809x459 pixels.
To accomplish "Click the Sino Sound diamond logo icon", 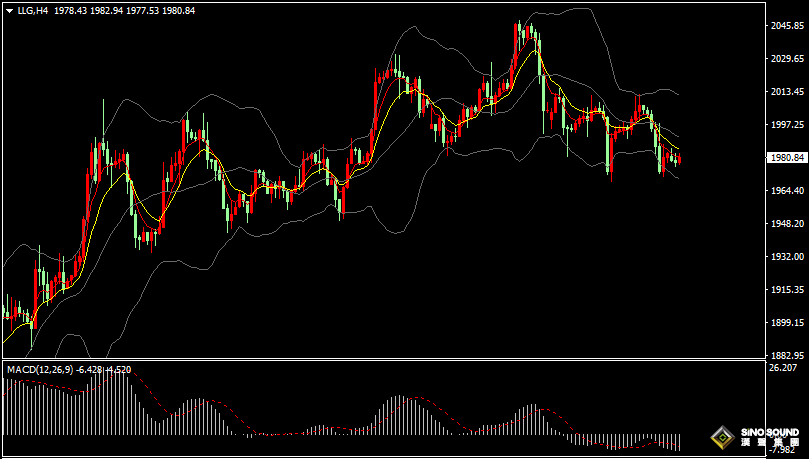I will pos(723,437).
